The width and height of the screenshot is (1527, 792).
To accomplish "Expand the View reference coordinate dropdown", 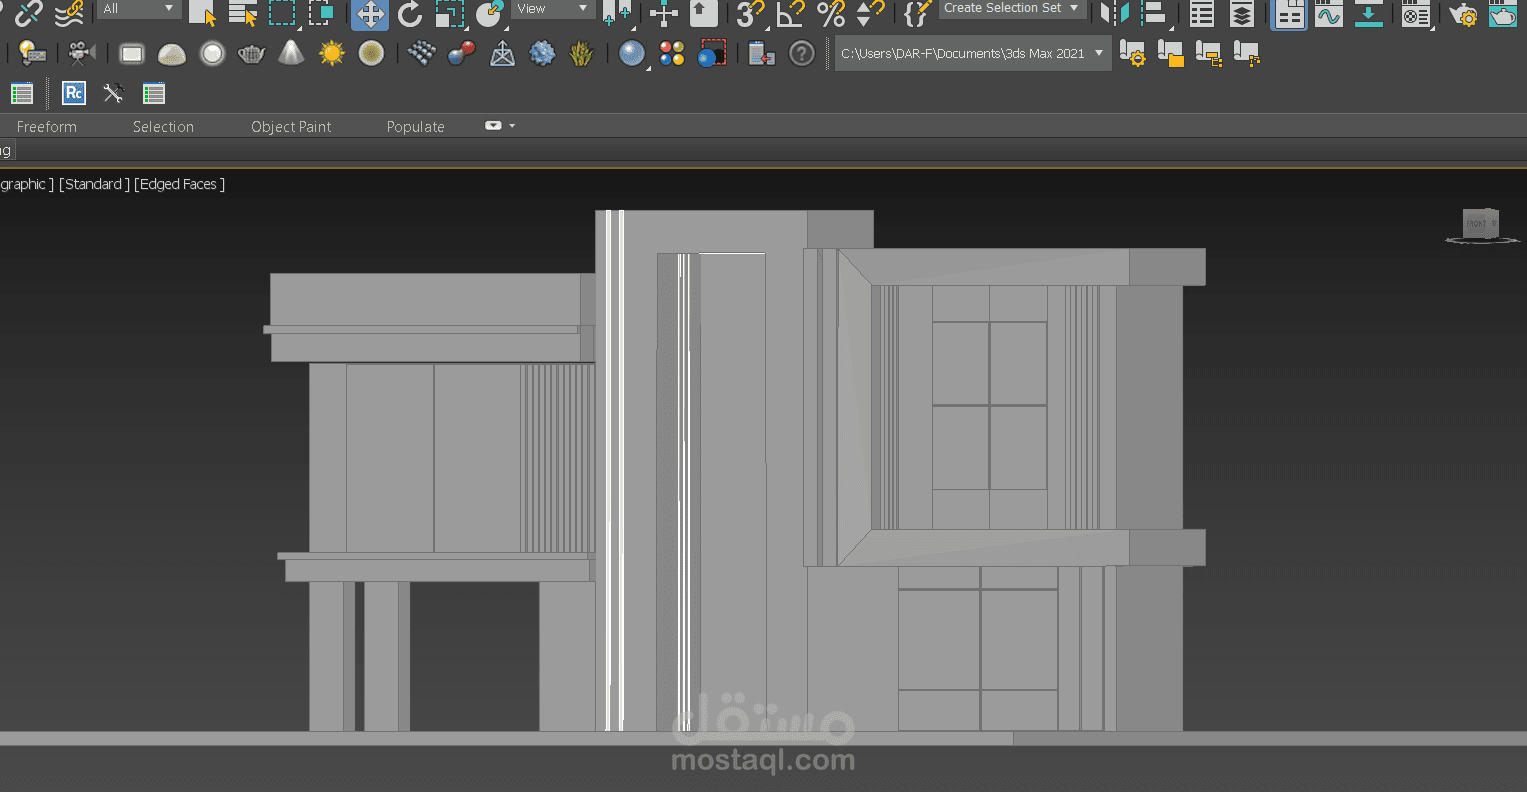I will coord(553,9).
